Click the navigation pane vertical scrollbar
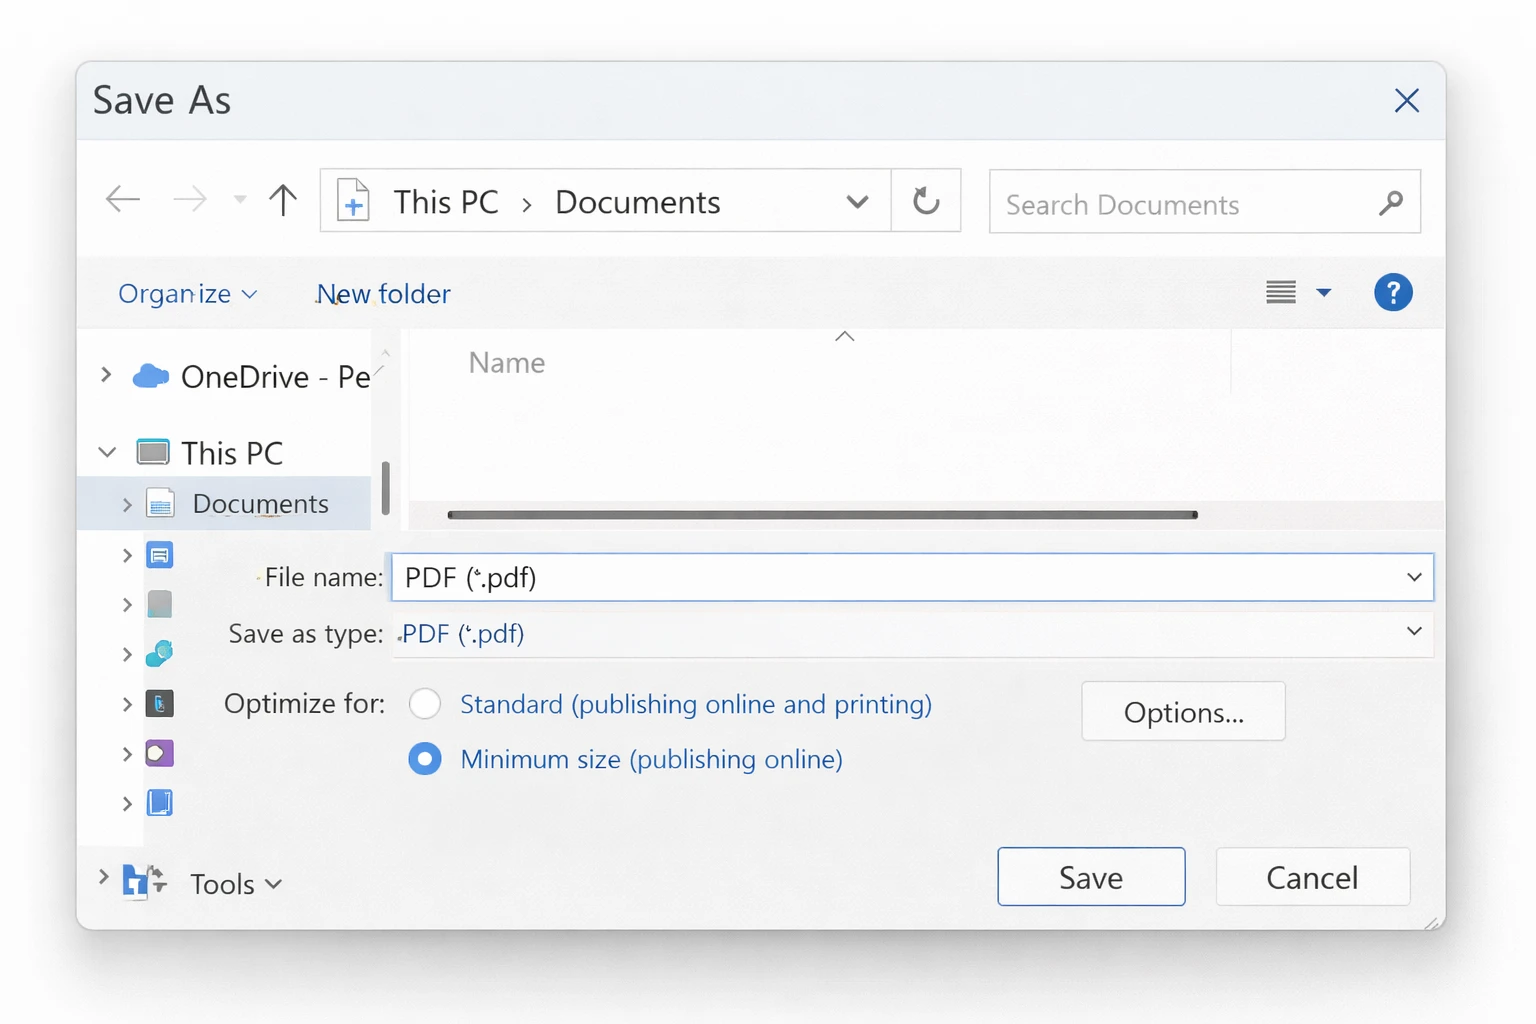The image size is (1536, 1024). pyautogui.click(x=385, y=487)
